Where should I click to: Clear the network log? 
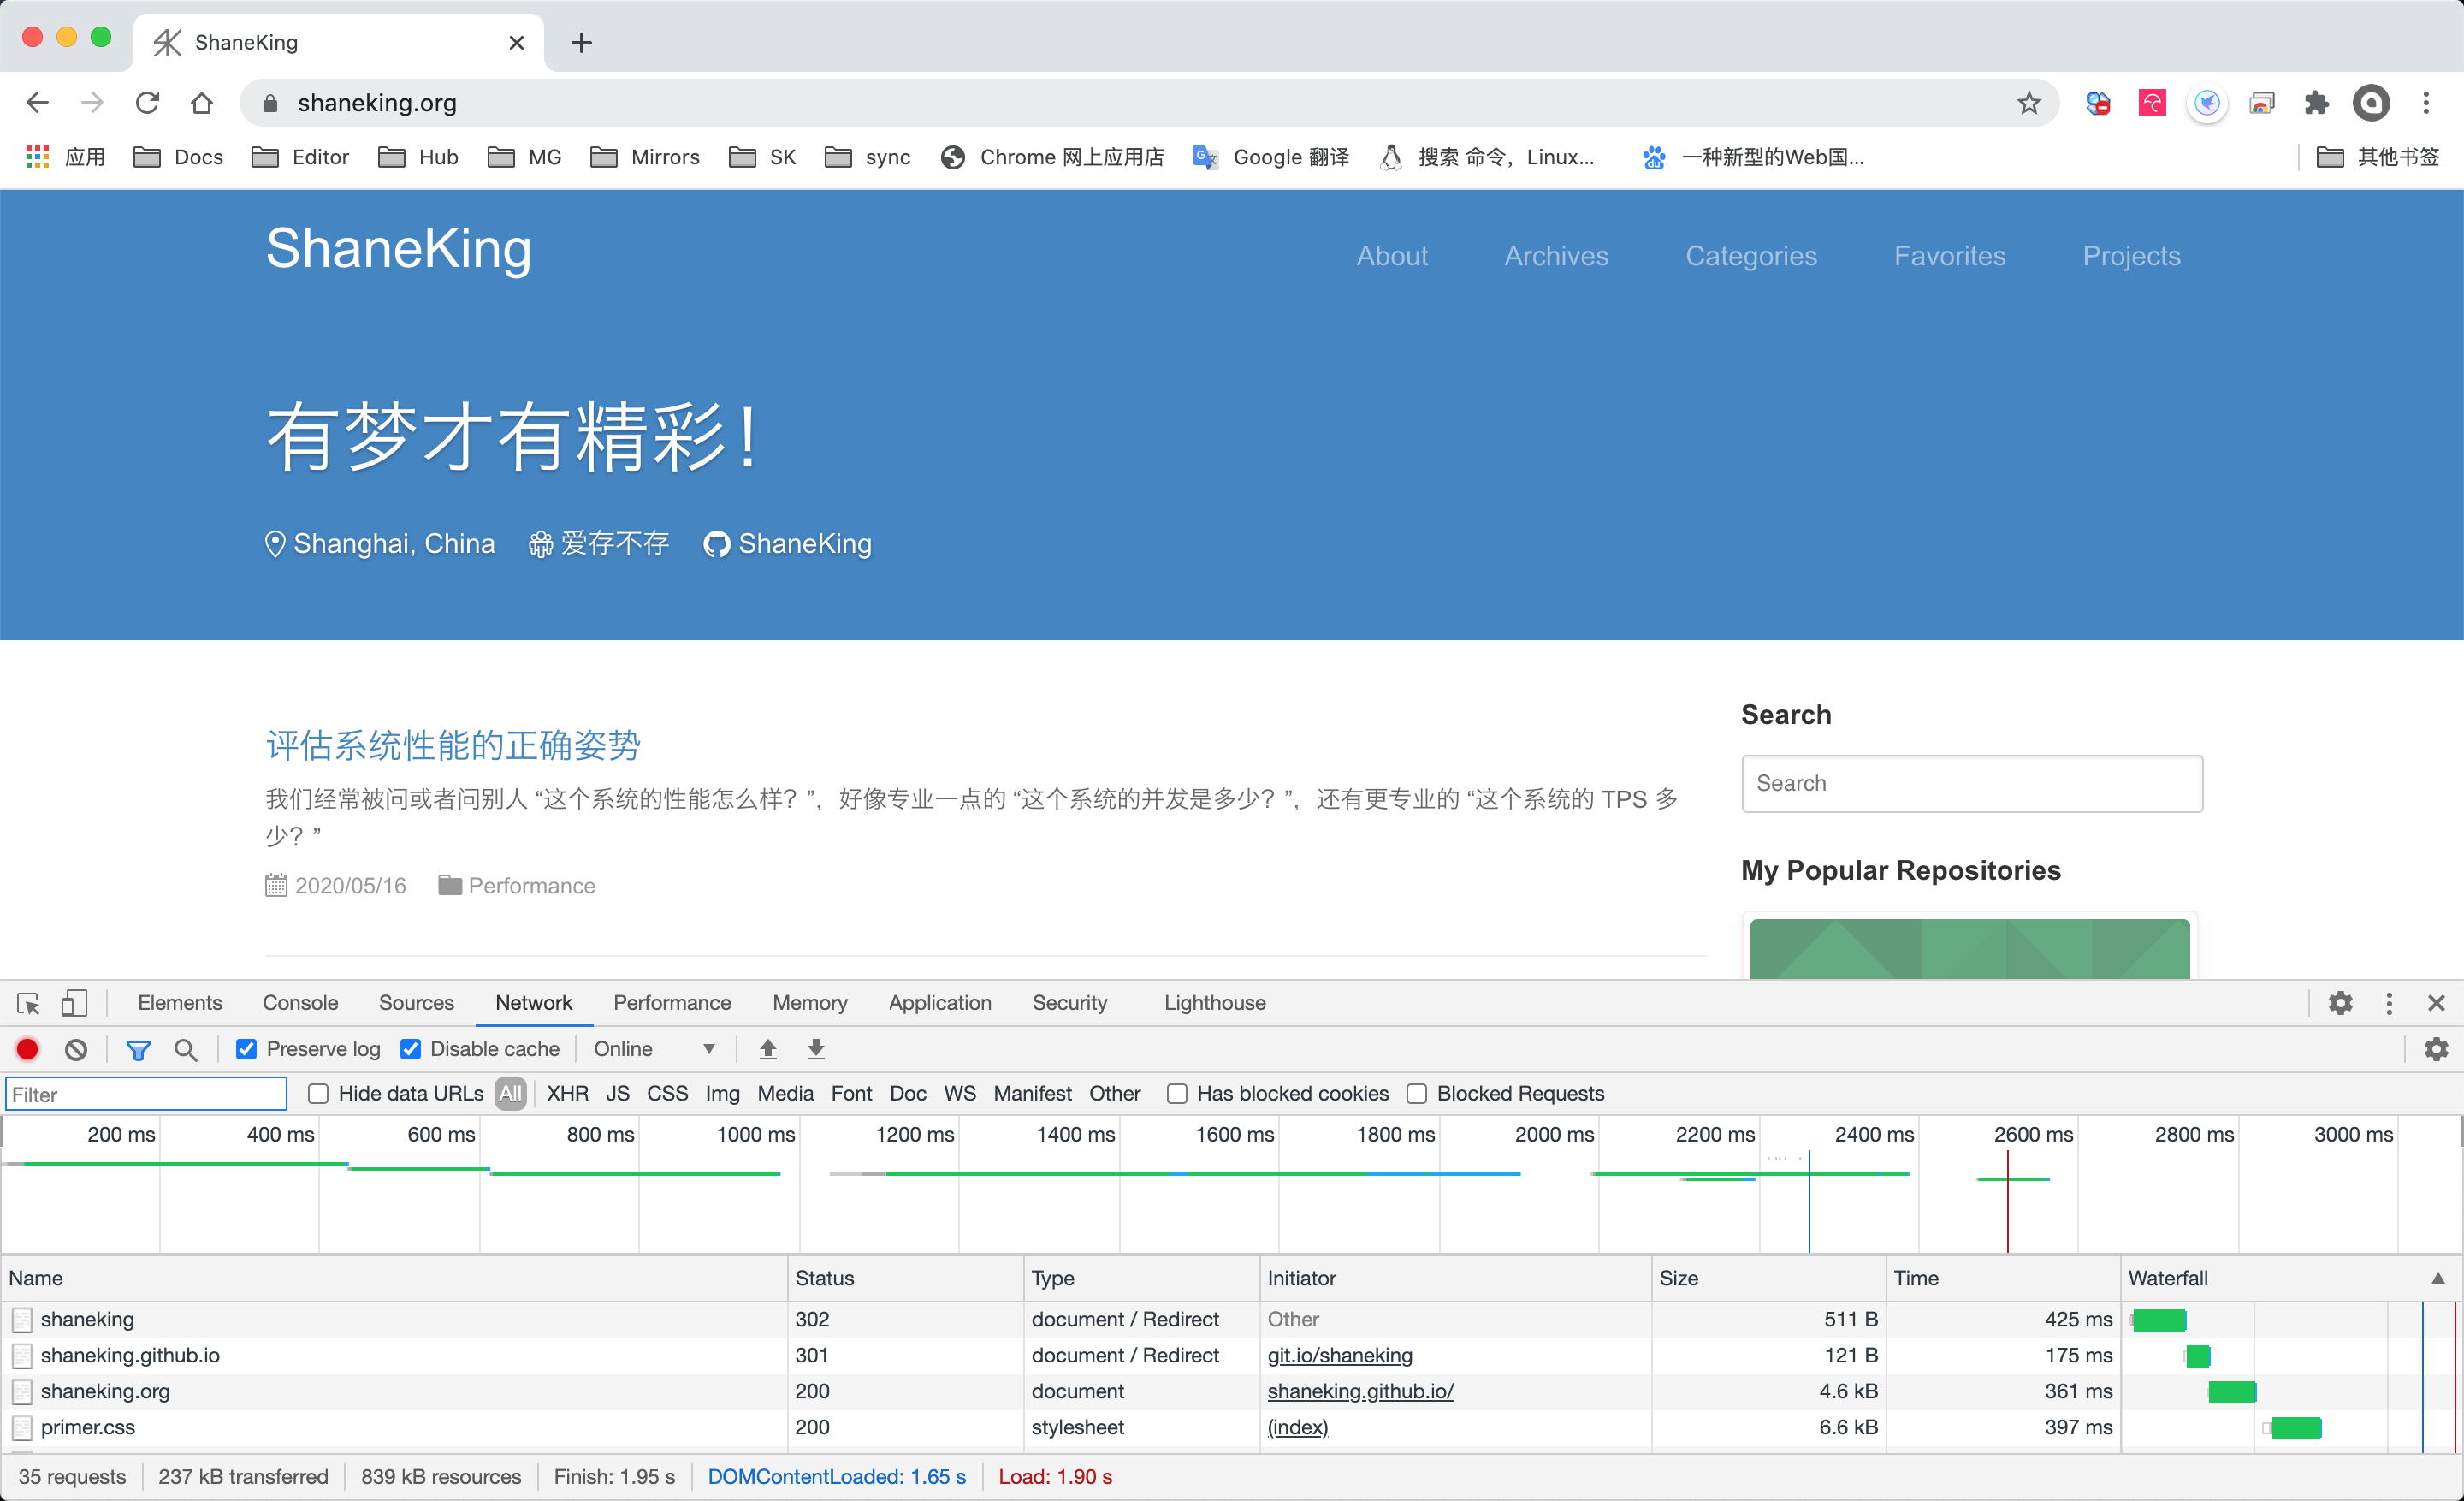click(76, 1049)
